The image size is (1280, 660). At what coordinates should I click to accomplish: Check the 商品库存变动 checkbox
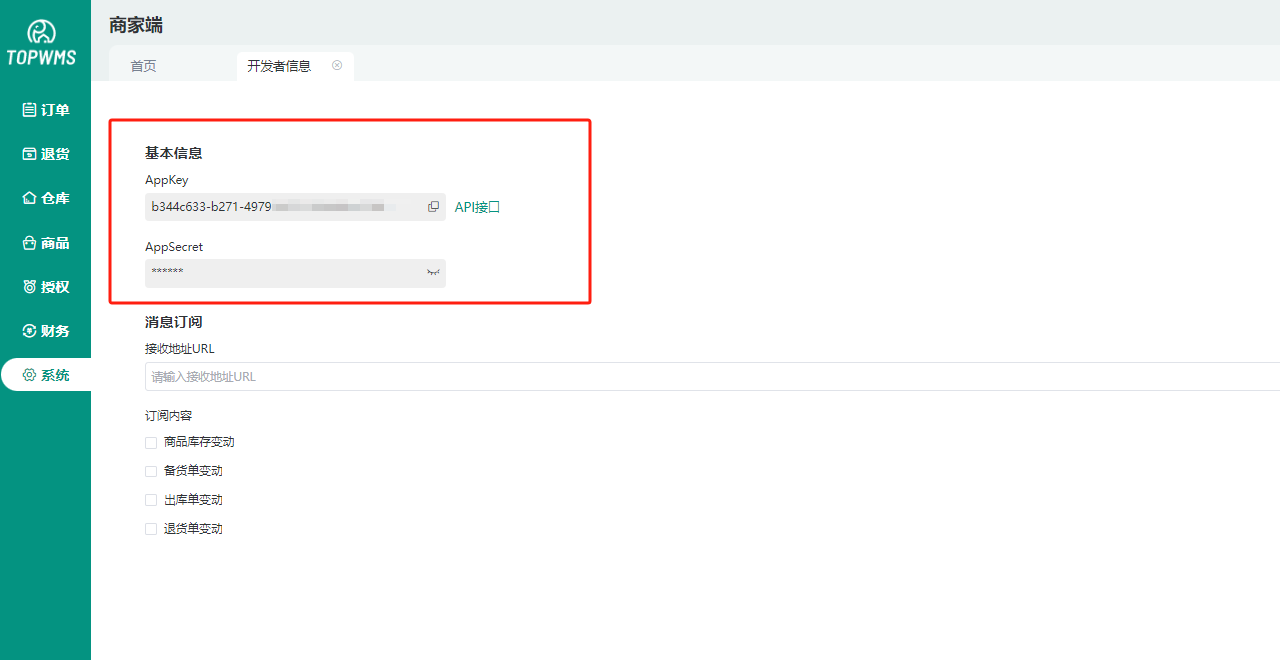(x=151, y=442)
